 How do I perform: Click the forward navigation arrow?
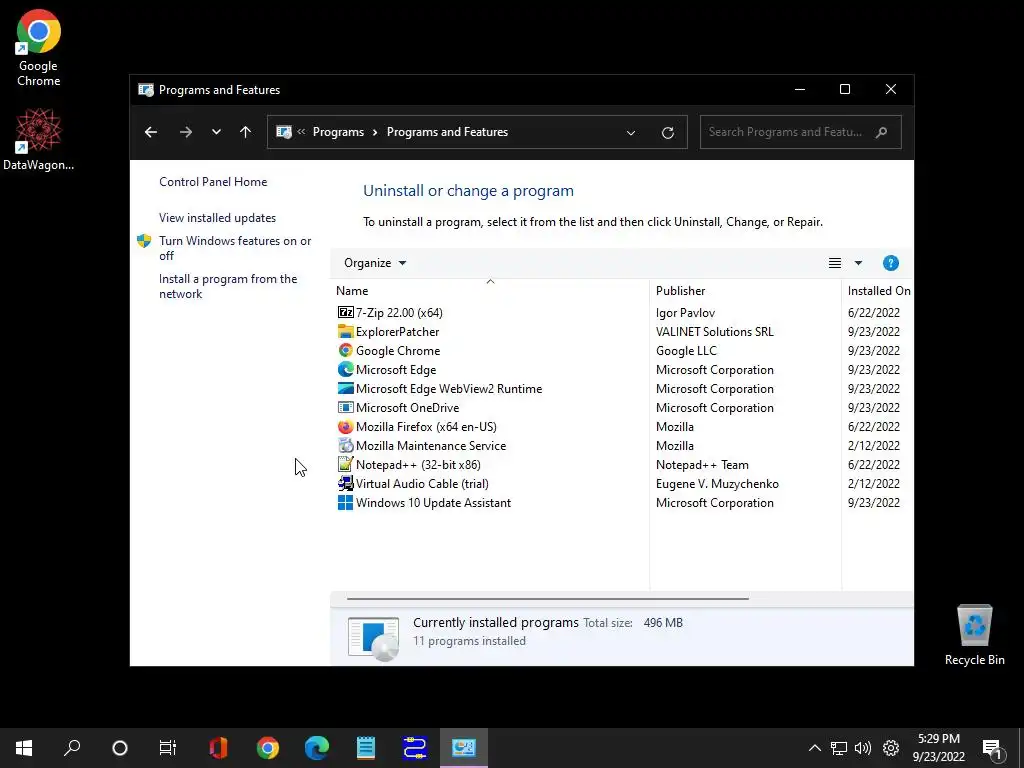186,132
